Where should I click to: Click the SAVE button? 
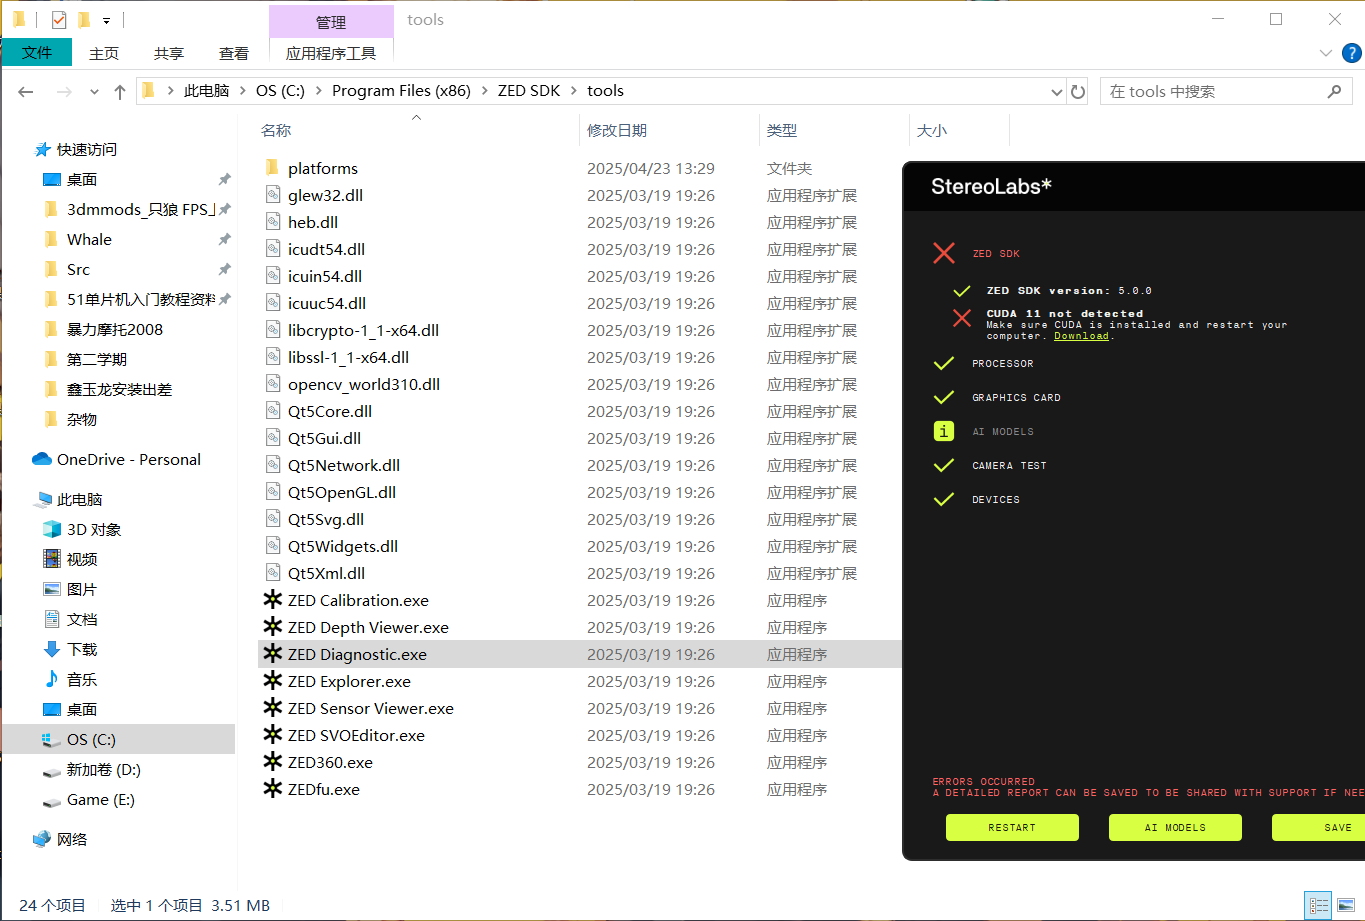1318,827
